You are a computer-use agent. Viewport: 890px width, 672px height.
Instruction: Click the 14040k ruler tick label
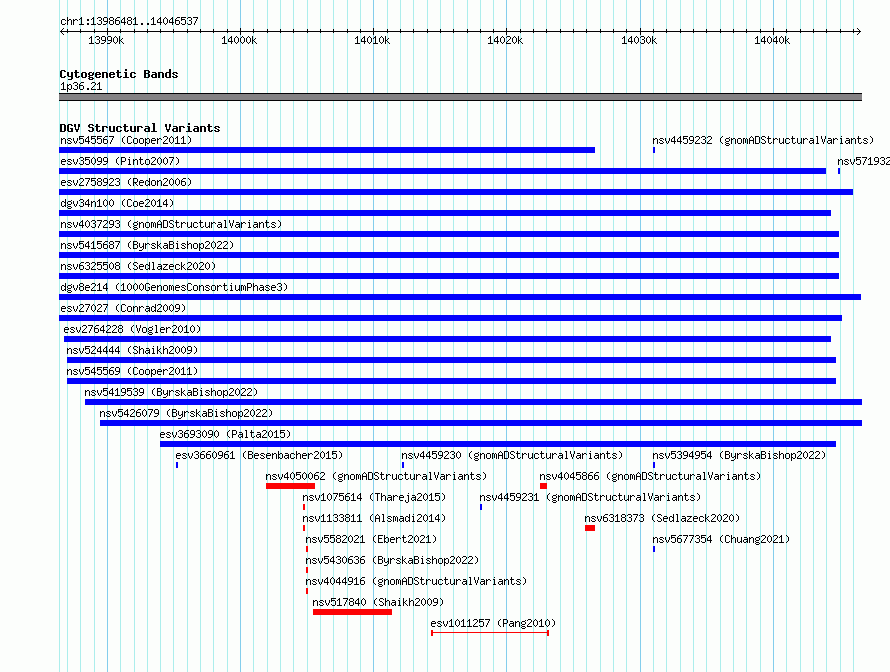click(772, 40)
